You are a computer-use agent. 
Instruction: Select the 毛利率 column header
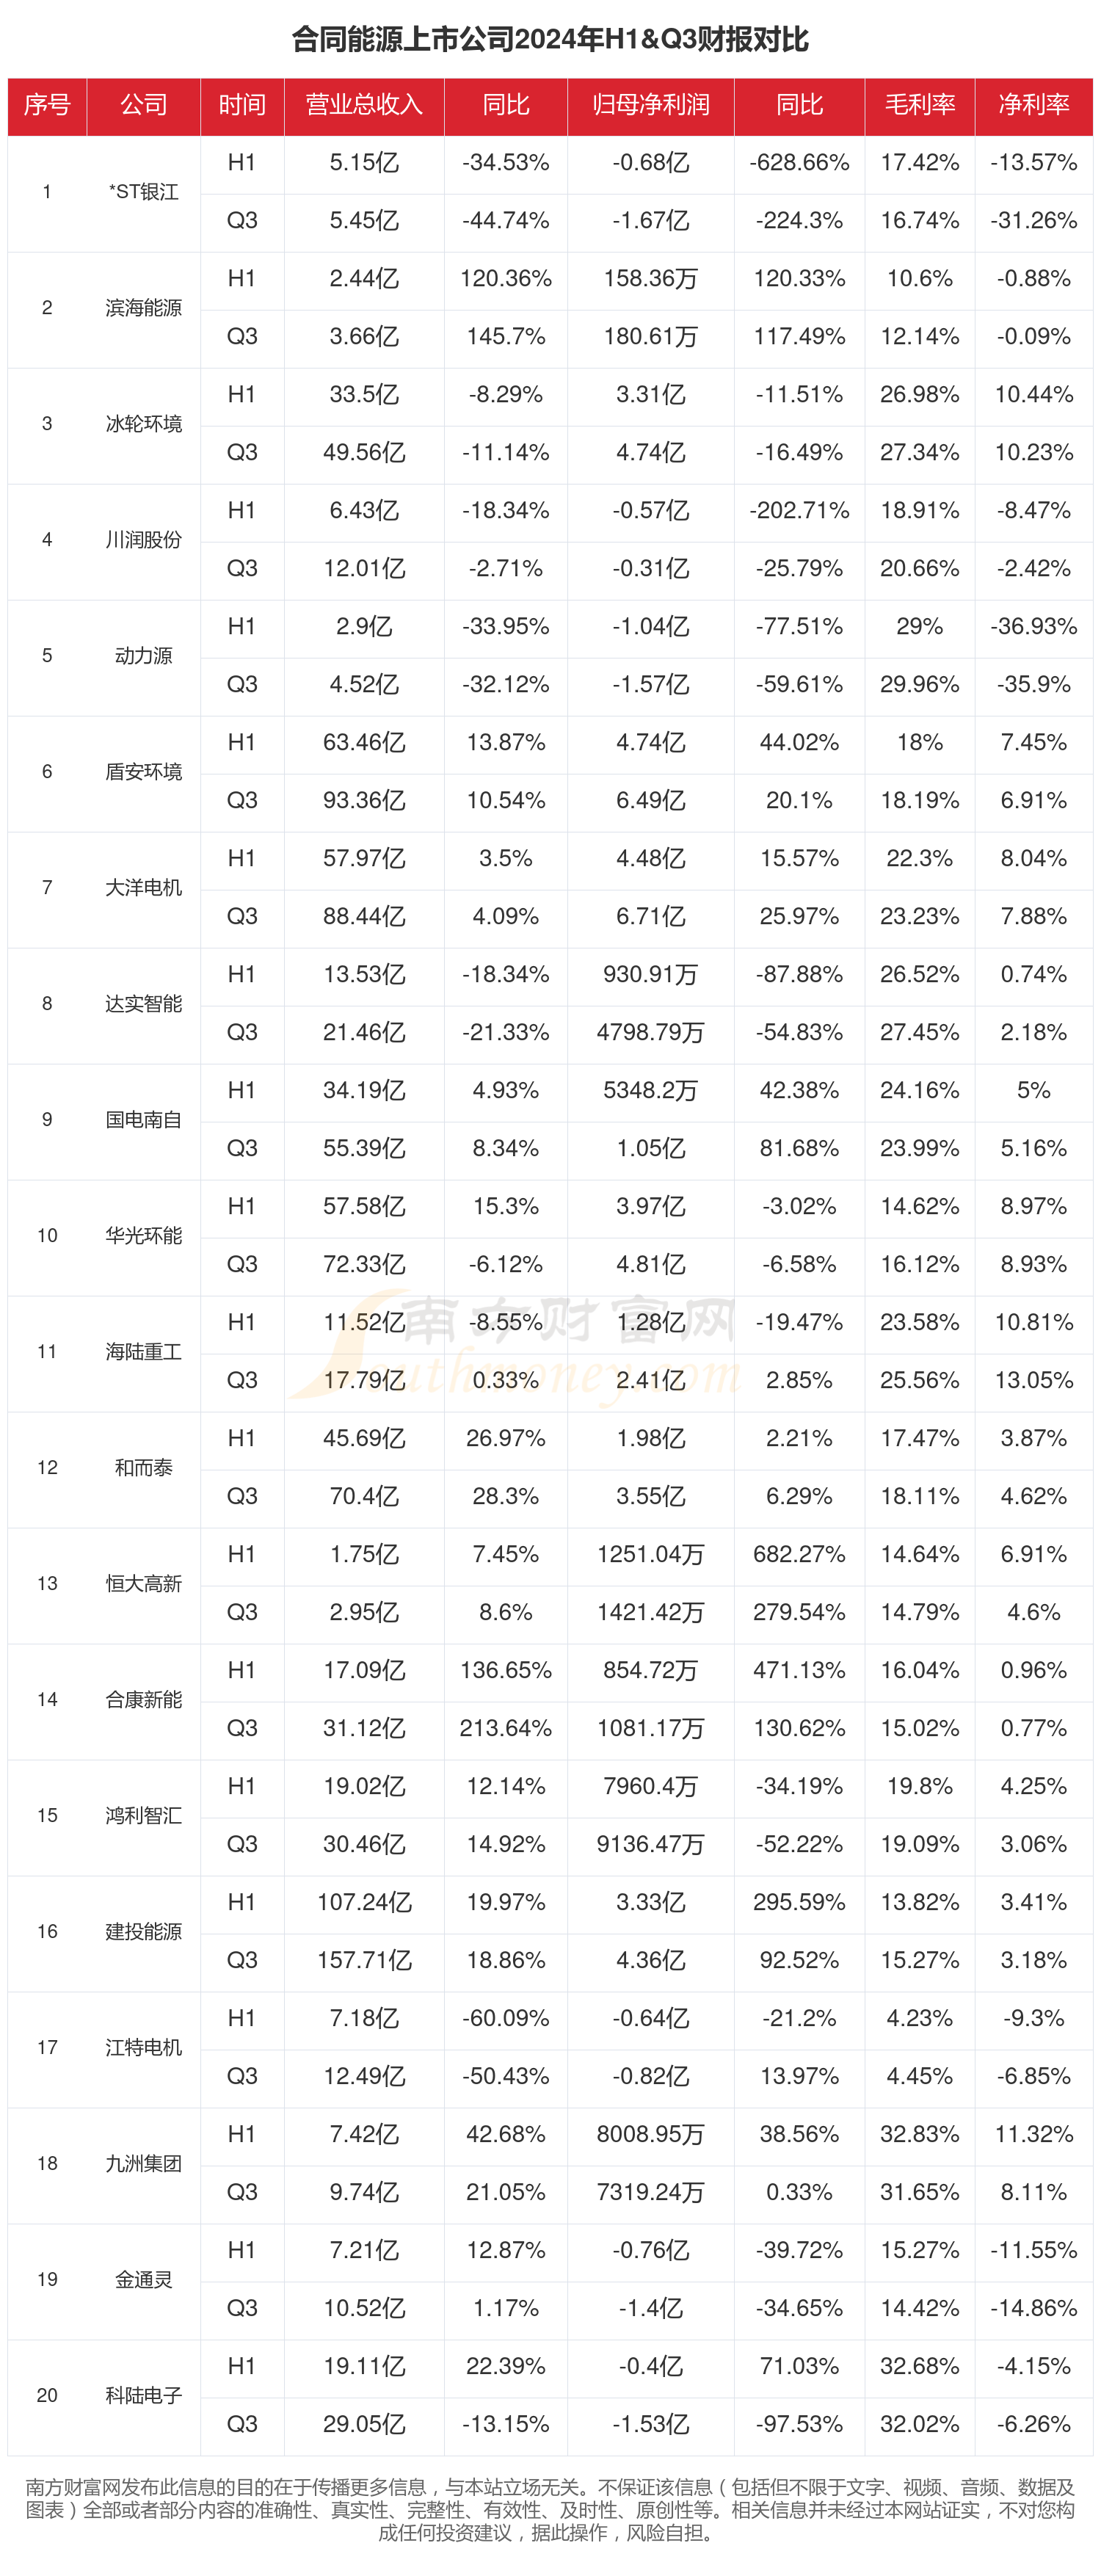click(919, 105)
